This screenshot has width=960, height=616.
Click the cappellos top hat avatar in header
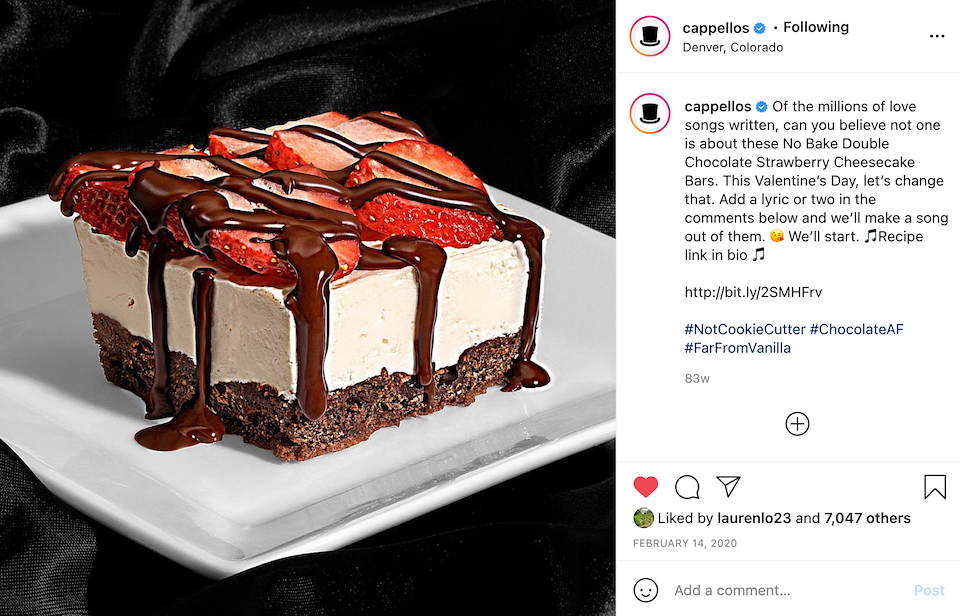(650, 36)
